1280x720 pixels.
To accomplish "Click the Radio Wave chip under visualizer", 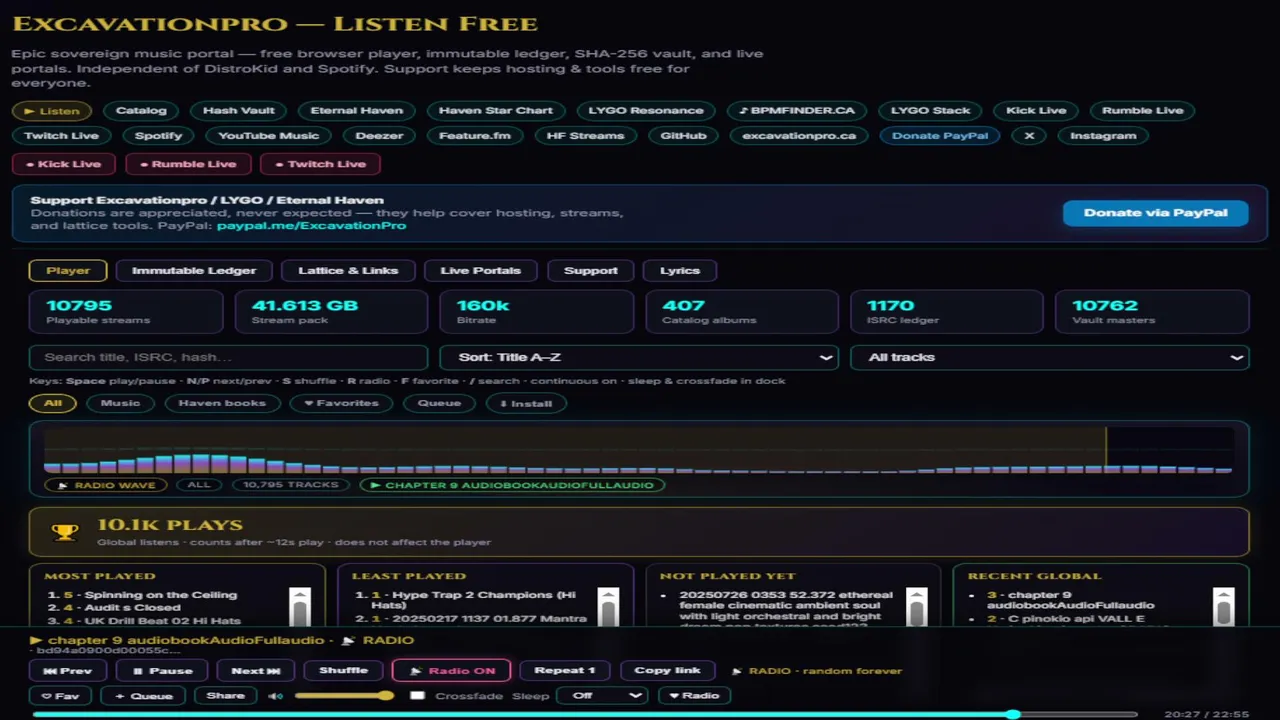I will click(x=106, y=485).
